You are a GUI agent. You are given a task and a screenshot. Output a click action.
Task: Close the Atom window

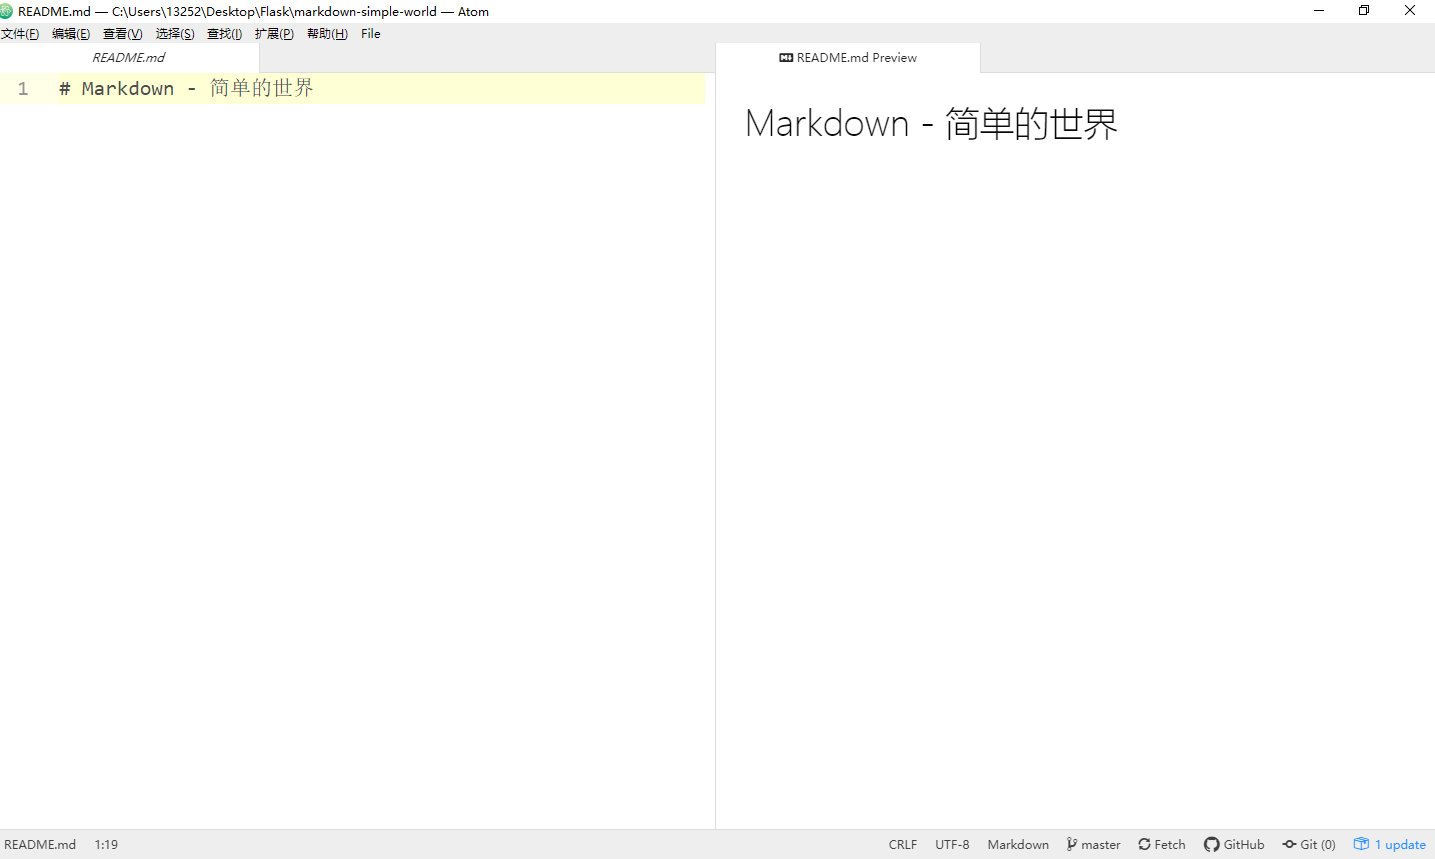click(x=1410, y=11)
